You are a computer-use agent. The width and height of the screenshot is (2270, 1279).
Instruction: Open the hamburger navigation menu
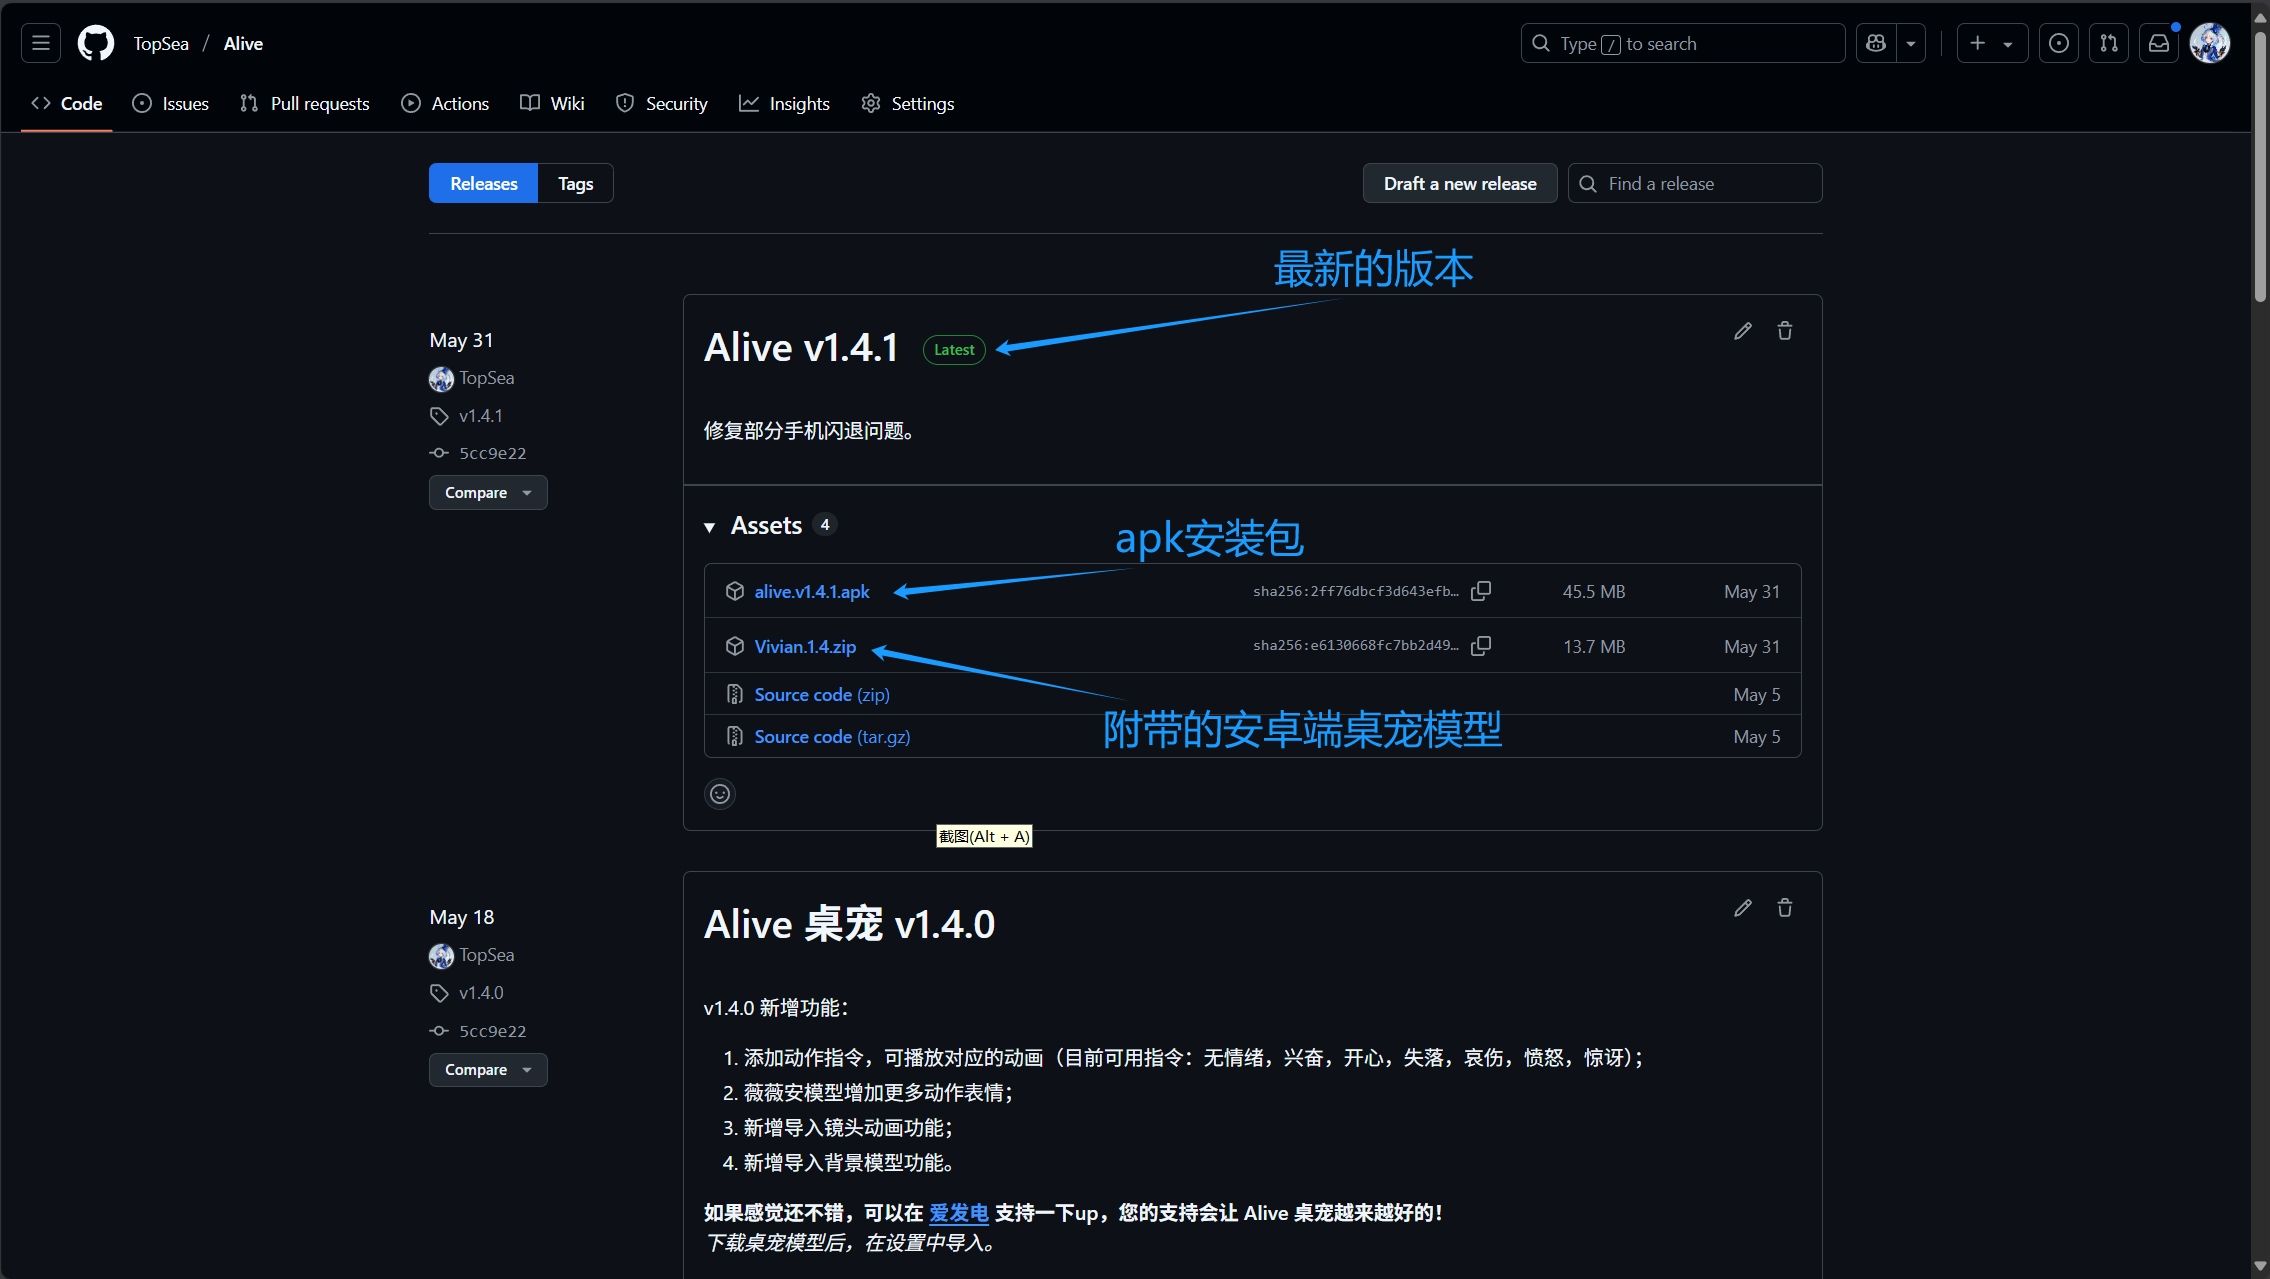click(41, 43)
